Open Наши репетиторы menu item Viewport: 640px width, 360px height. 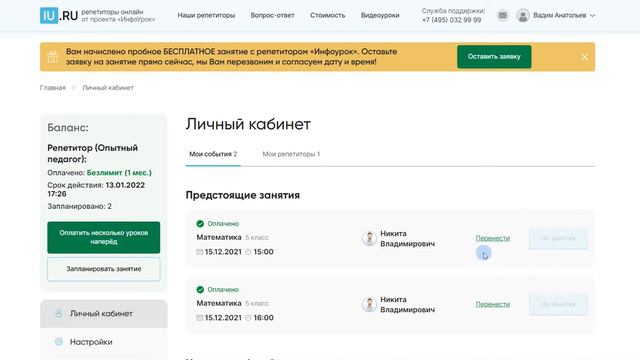[x=206, y=16]
